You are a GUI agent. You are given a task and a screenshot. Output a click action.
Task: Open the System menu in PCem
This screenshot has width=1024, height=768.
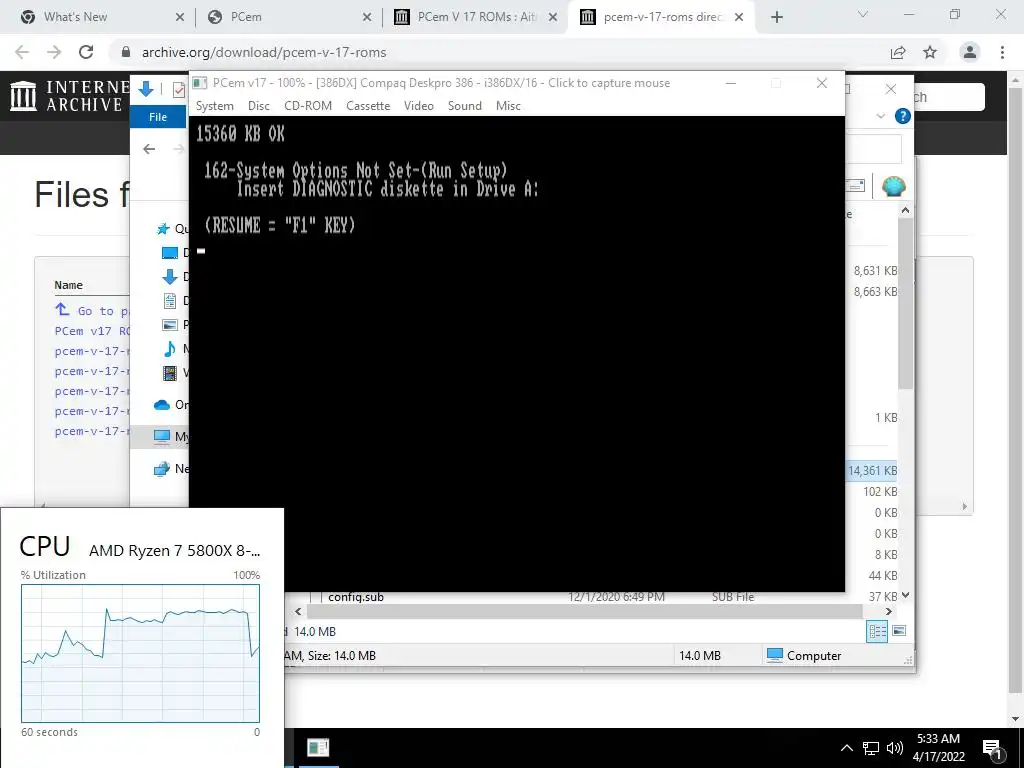[x=214, y=106]
